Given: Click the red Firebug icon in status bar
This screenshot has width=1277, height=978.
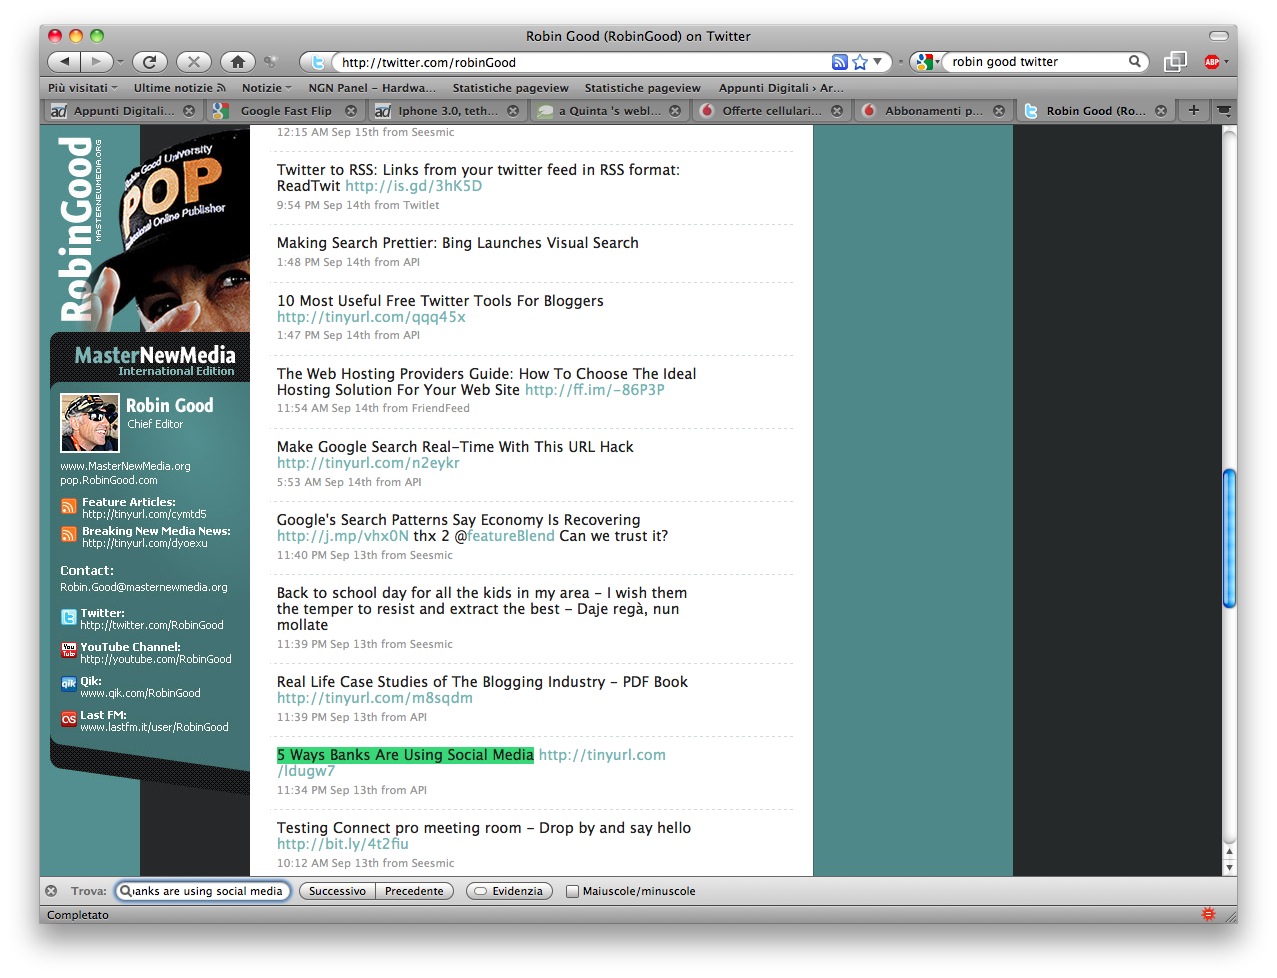Looking at the screenshot, I should (1208, 914).
